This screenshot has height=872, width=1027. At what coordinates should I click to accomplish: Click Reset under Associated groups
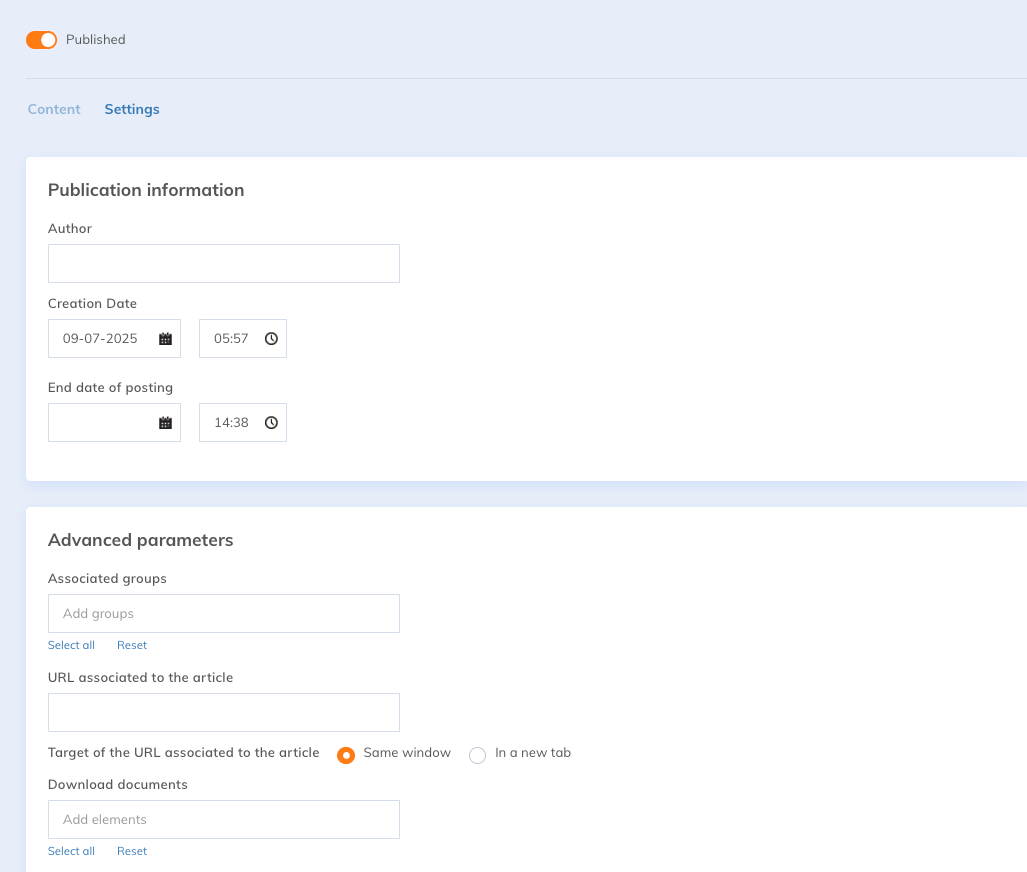pyautogui.click(x=132, y=645)
